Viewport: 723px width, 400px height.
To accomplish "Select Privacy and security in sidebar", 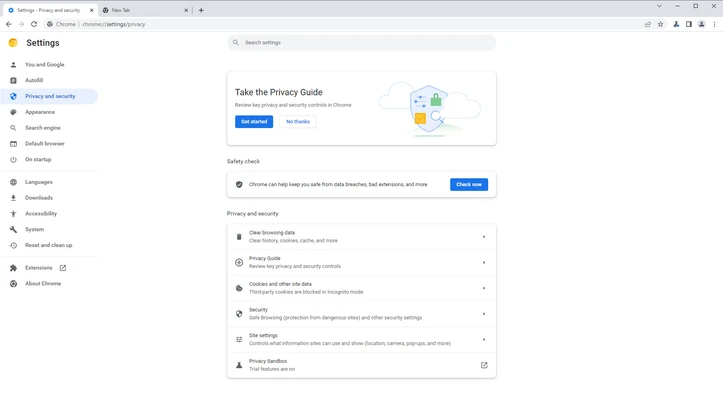I will (49, 96).
